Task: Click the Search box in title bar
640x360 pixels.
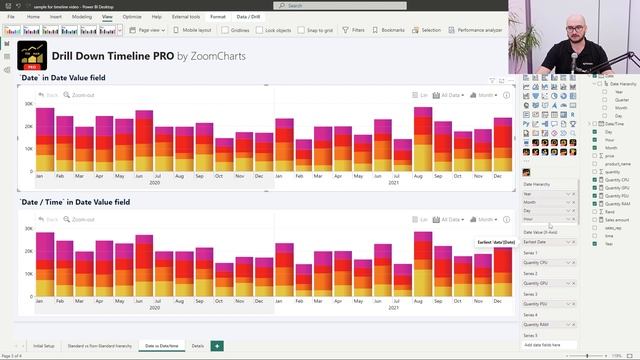Action: 340,6
